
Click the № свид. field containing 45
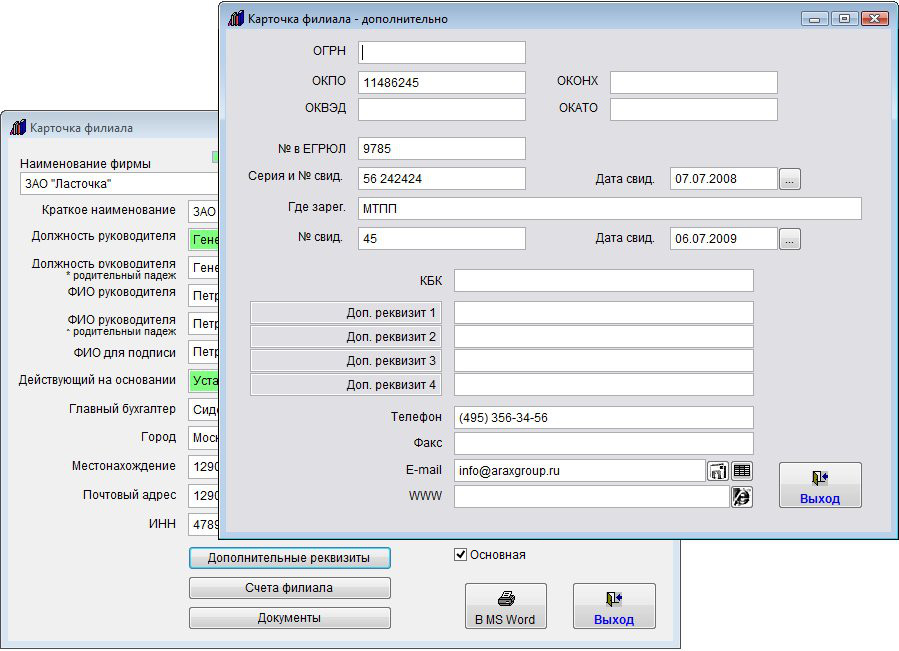pyautogui.click(x=441, y=239)
